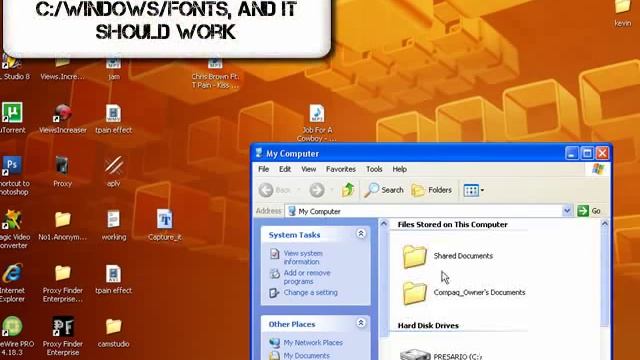Open My Network Places link

click(313, 342)
